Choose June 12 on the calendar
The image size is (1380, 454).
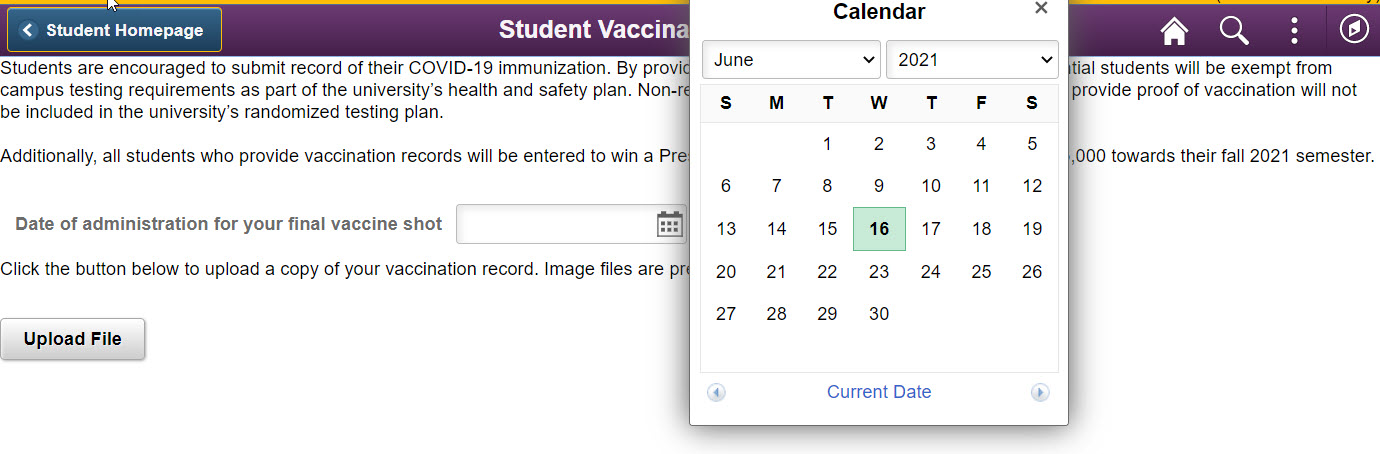(1032, 186)
